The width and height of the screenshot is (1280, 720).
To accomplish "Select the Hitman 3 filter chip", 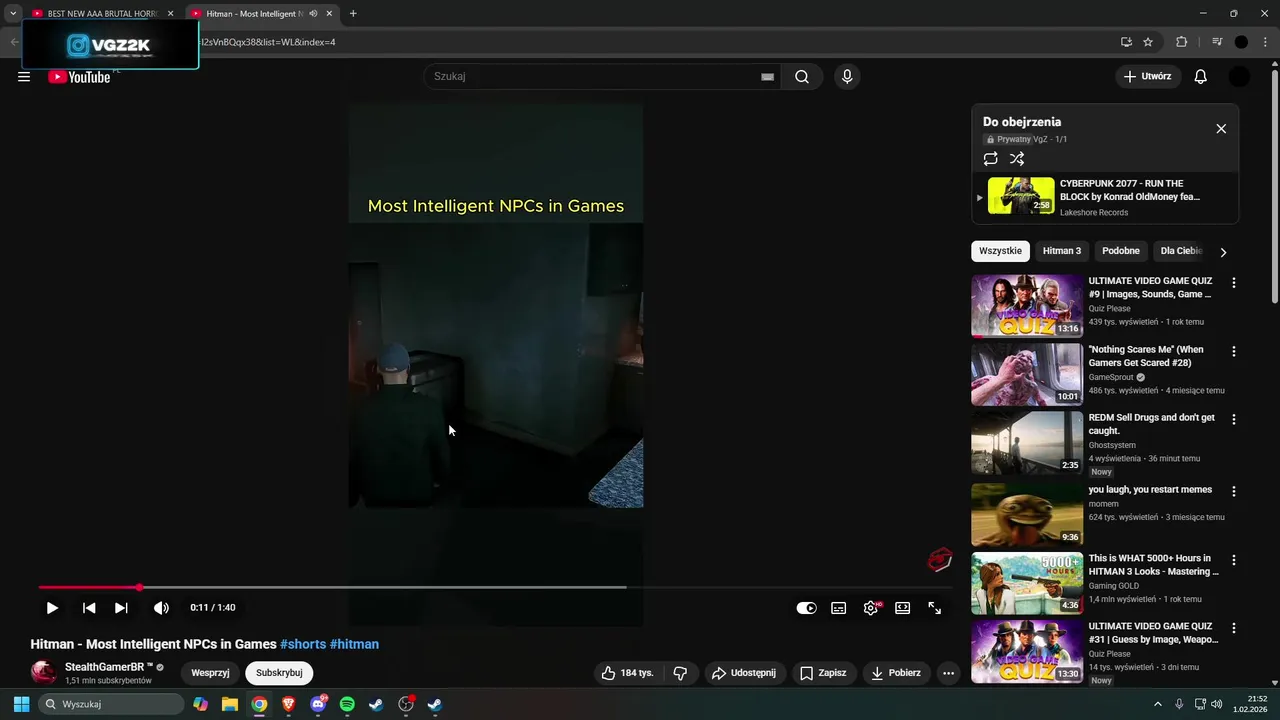I will (x=1062, y=251).
